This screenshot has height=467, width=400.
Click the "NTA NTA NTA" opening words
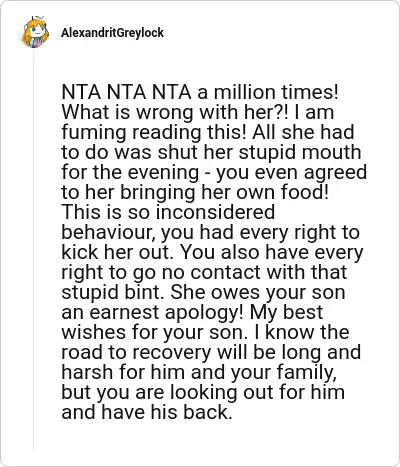[x=126, y=92]
